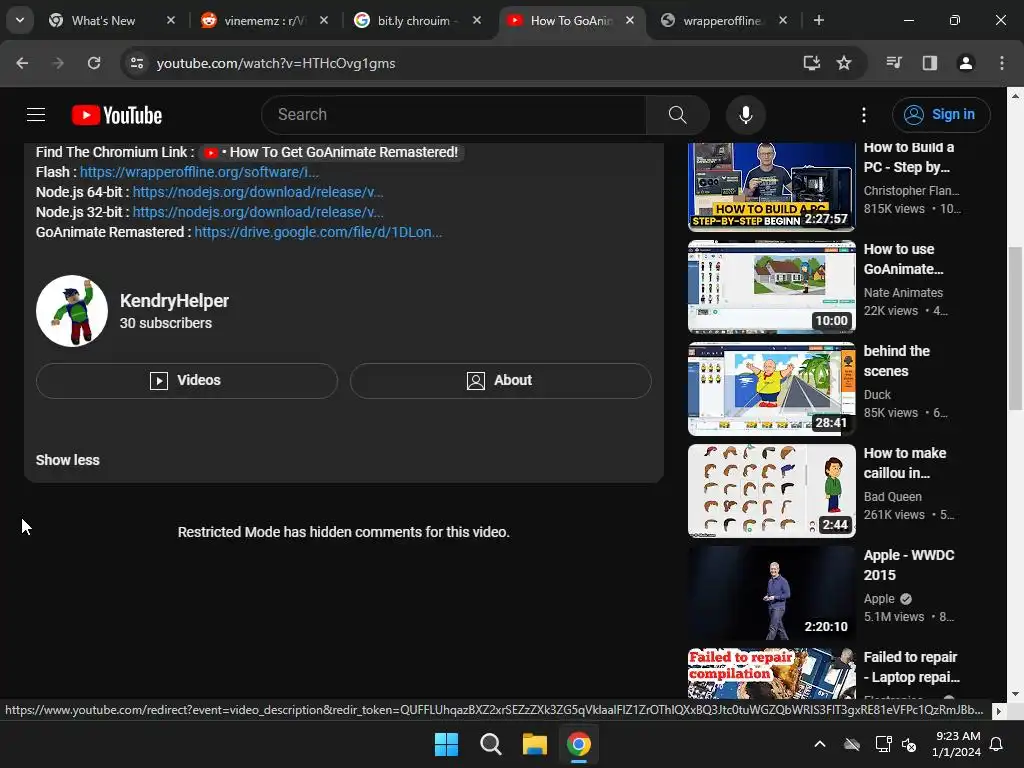Open the Flash wrapperoffline.org link
Viewport: 1024px width, 768px height.
click(x=199, y=172)
